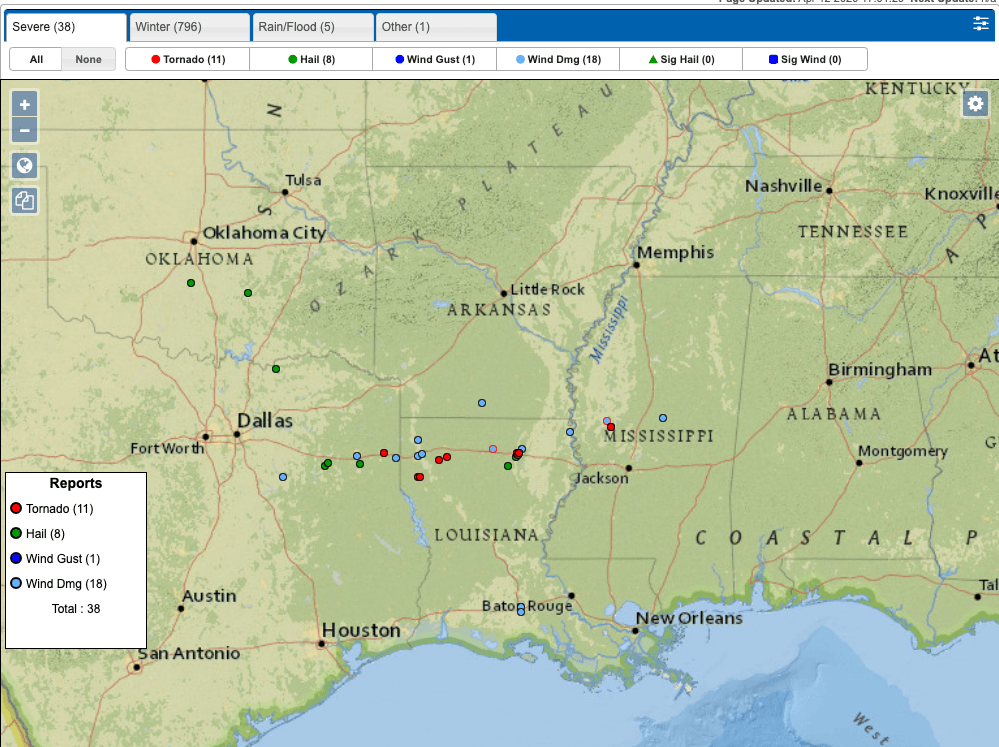
Task: Click the All reports button
Action: pos(36,59)
